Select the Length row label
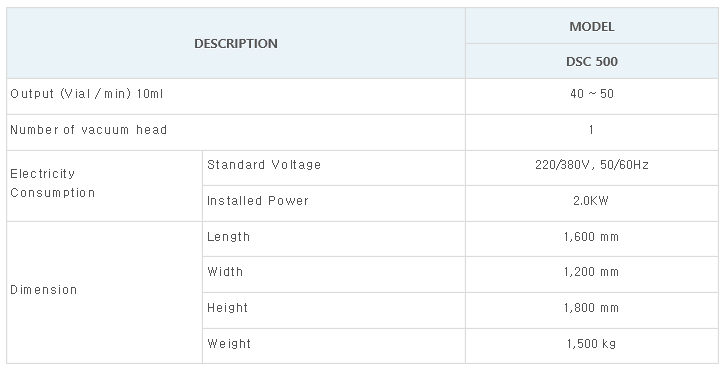The image size is (726, 372). (228, 237)
